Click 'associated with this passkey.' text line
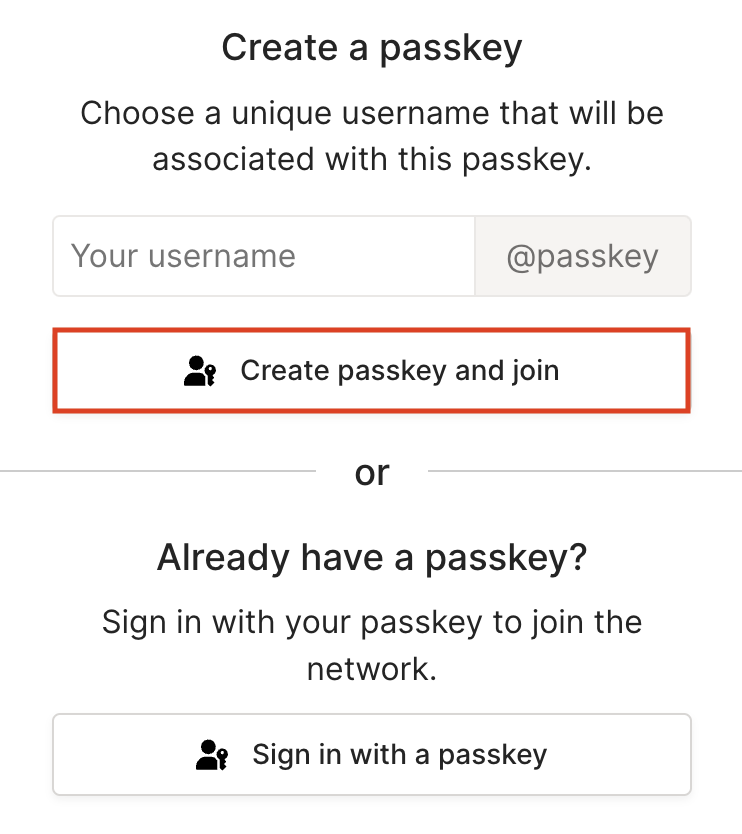The width and height of the screenshot is (742, 834). 371,158
